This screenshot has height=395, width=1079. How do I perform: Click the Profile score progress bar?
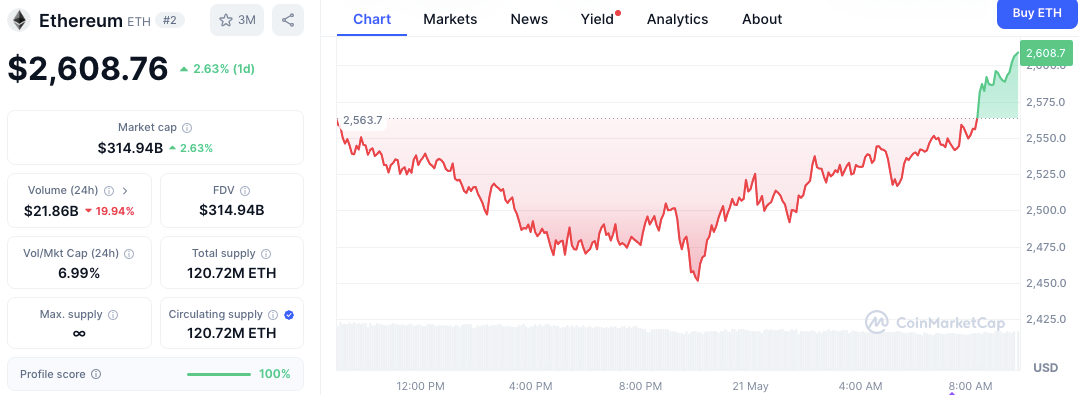[x=219, y=374]
